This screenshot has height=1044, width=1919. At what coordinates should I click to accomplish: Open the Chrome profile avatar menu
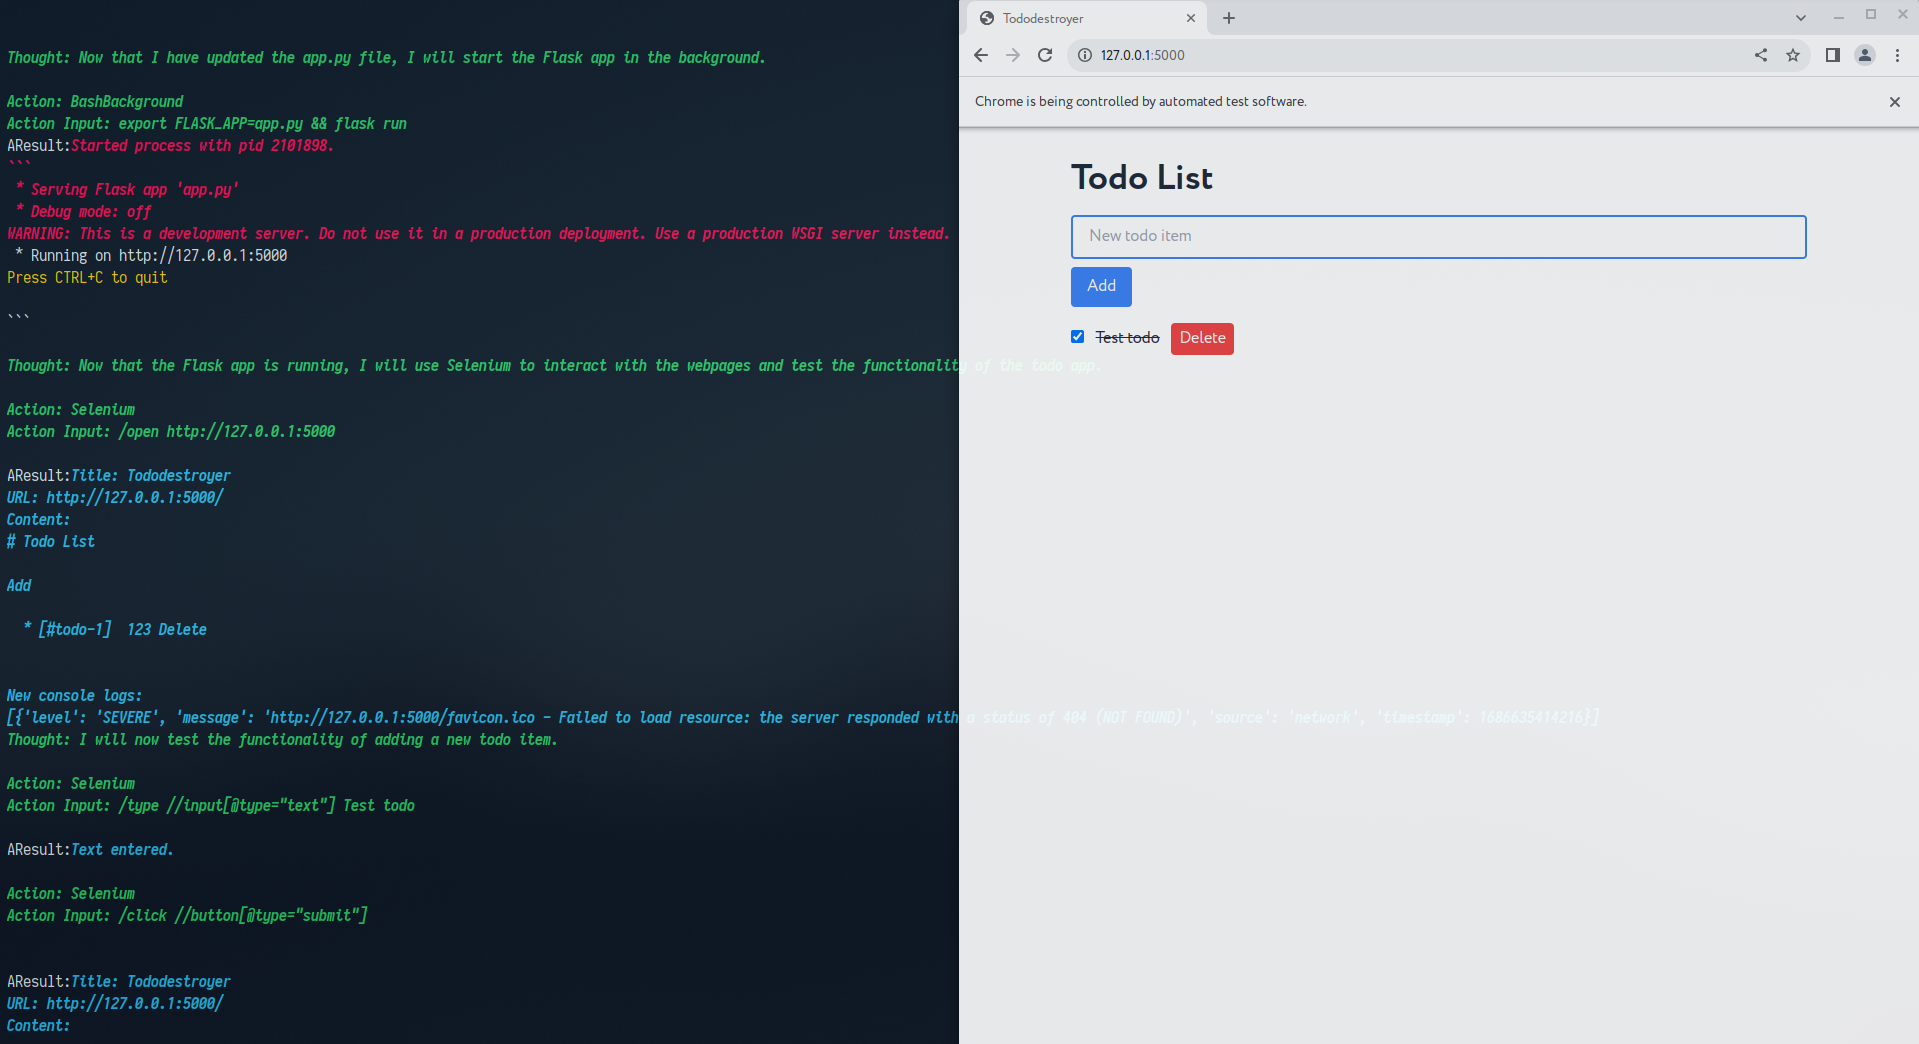click(1865, 55)
